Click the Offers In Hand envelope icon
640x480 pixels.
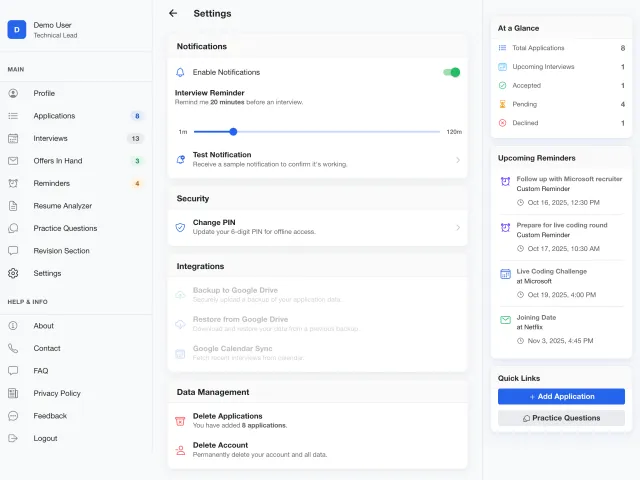point(13,161)
